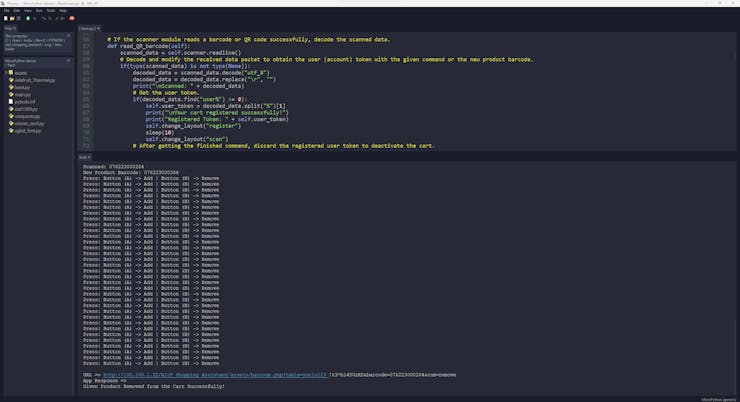Close the main.py editor tab
Viewport: 740px width, 402px height.
point(98,28)
